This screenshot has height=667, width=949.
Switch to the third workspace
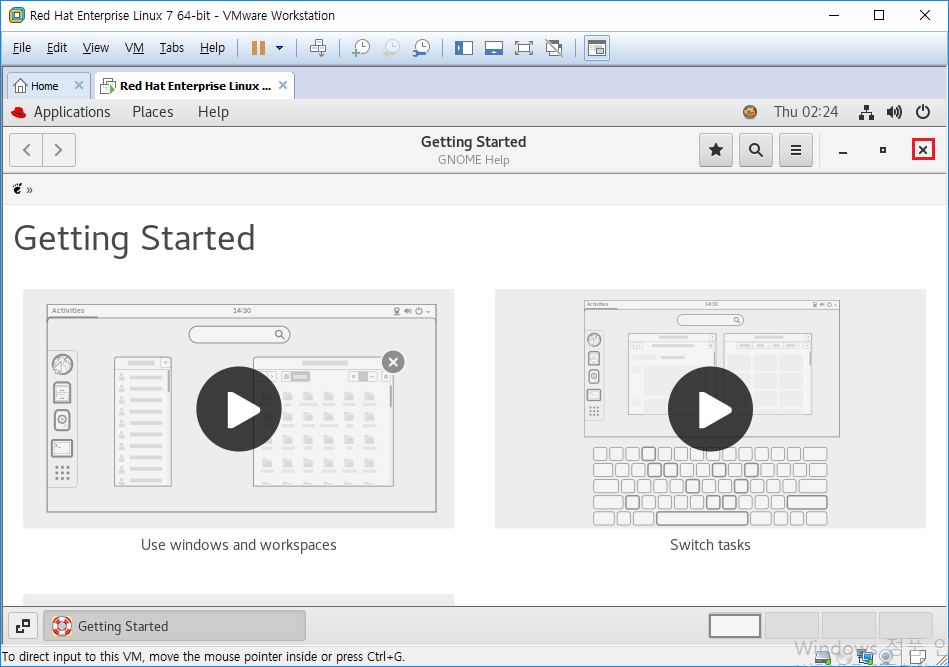849,626
